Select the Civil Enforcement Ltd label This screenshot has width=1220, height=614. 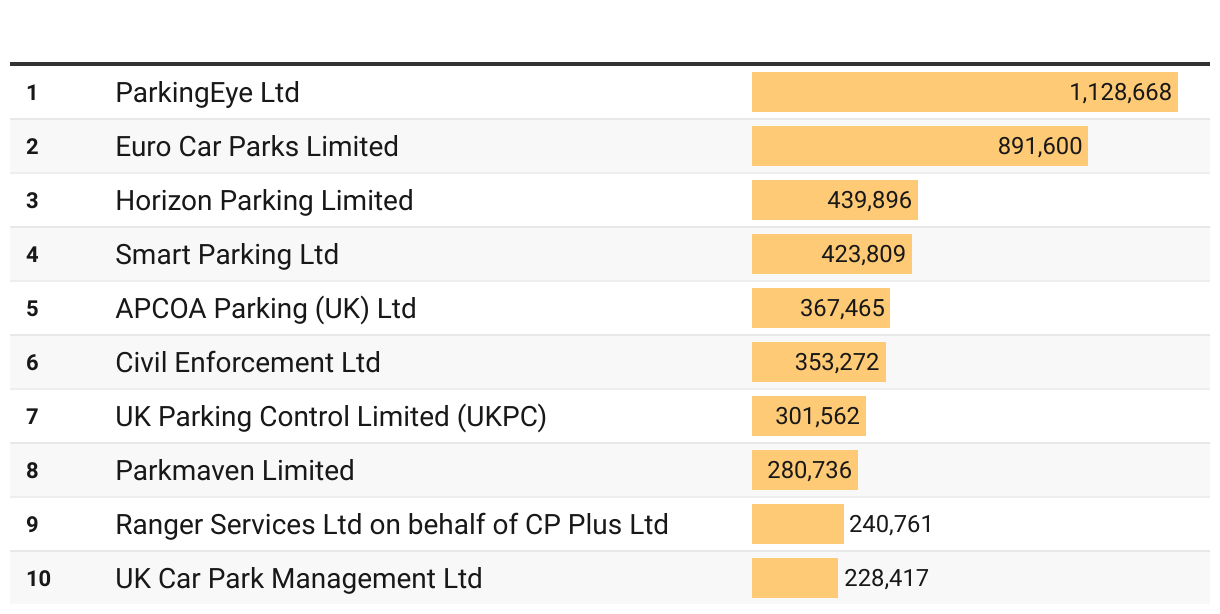coord(248,363)
